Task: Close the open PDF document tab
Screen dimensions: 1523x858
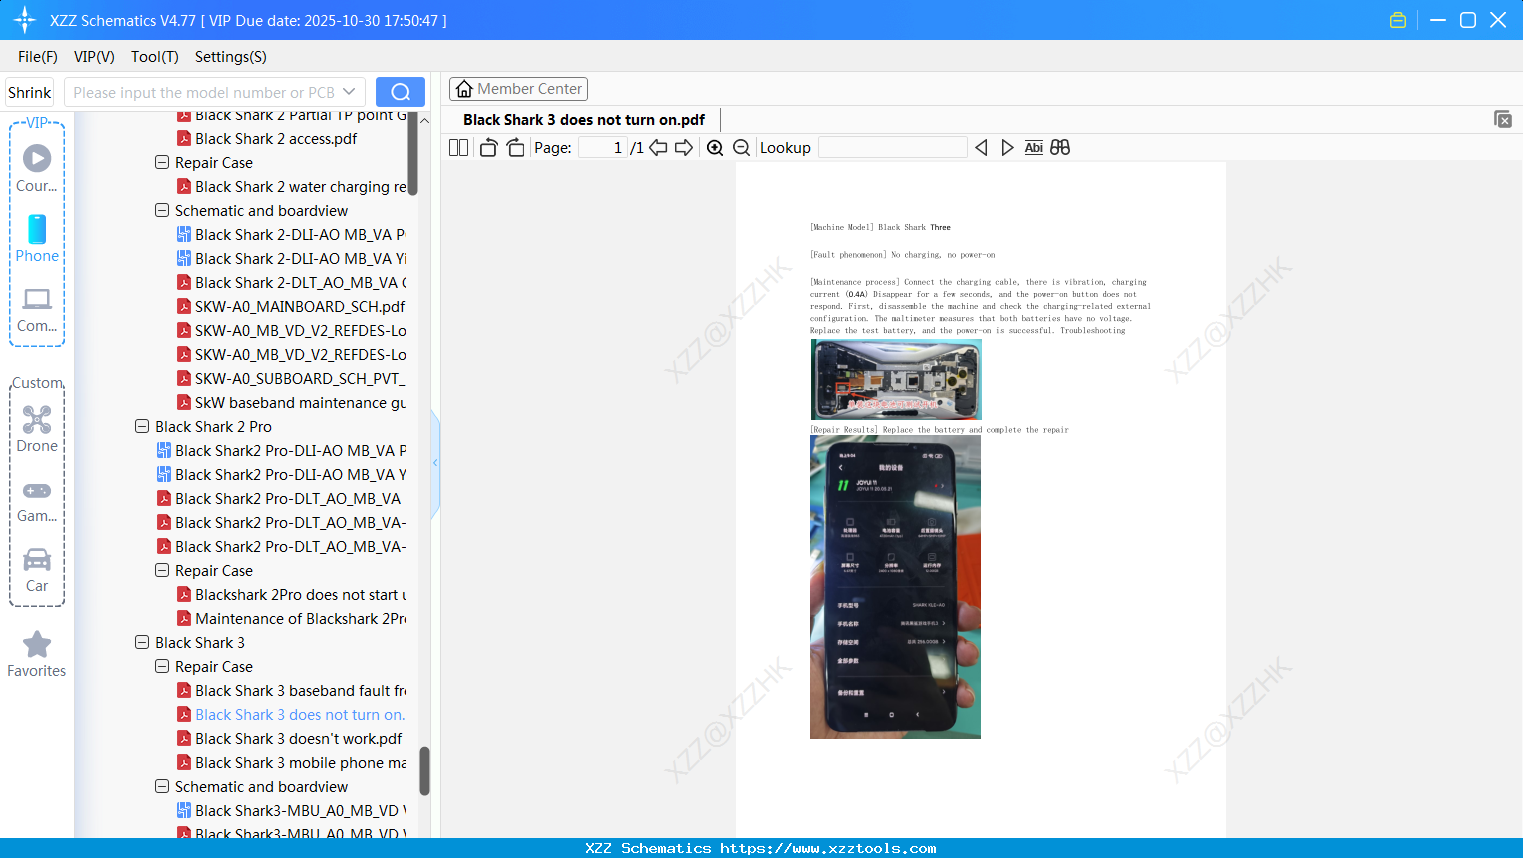Action: (x=1503, y=119)
